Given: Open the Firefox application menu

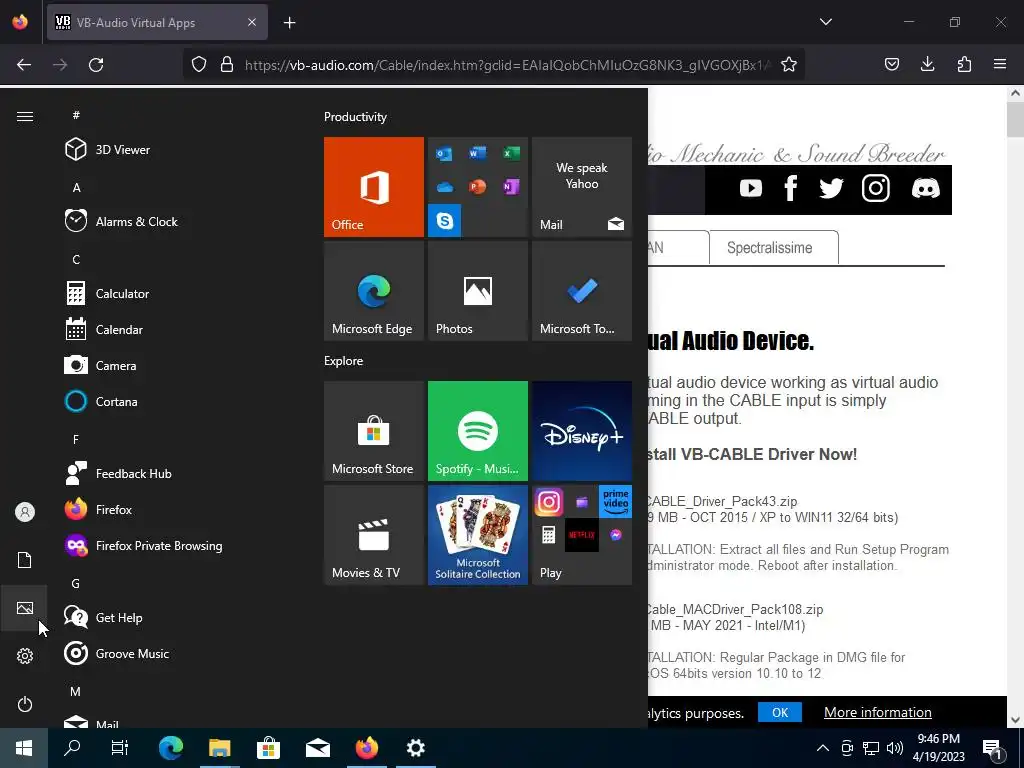Looking at the screenshot, I should click(x=1000, y=64).
